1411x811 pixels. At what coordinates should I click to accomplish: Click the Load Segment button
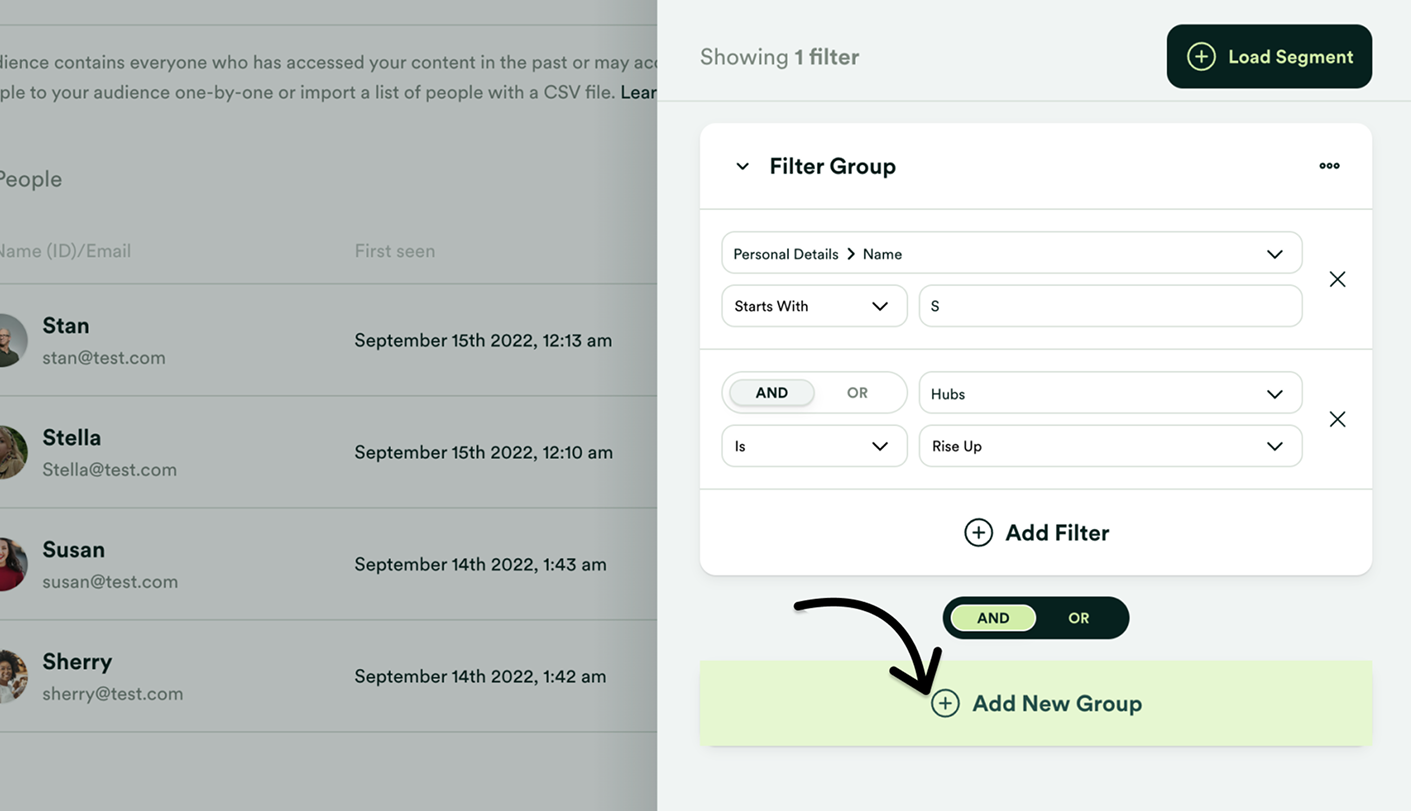[x=1268, y=57]
